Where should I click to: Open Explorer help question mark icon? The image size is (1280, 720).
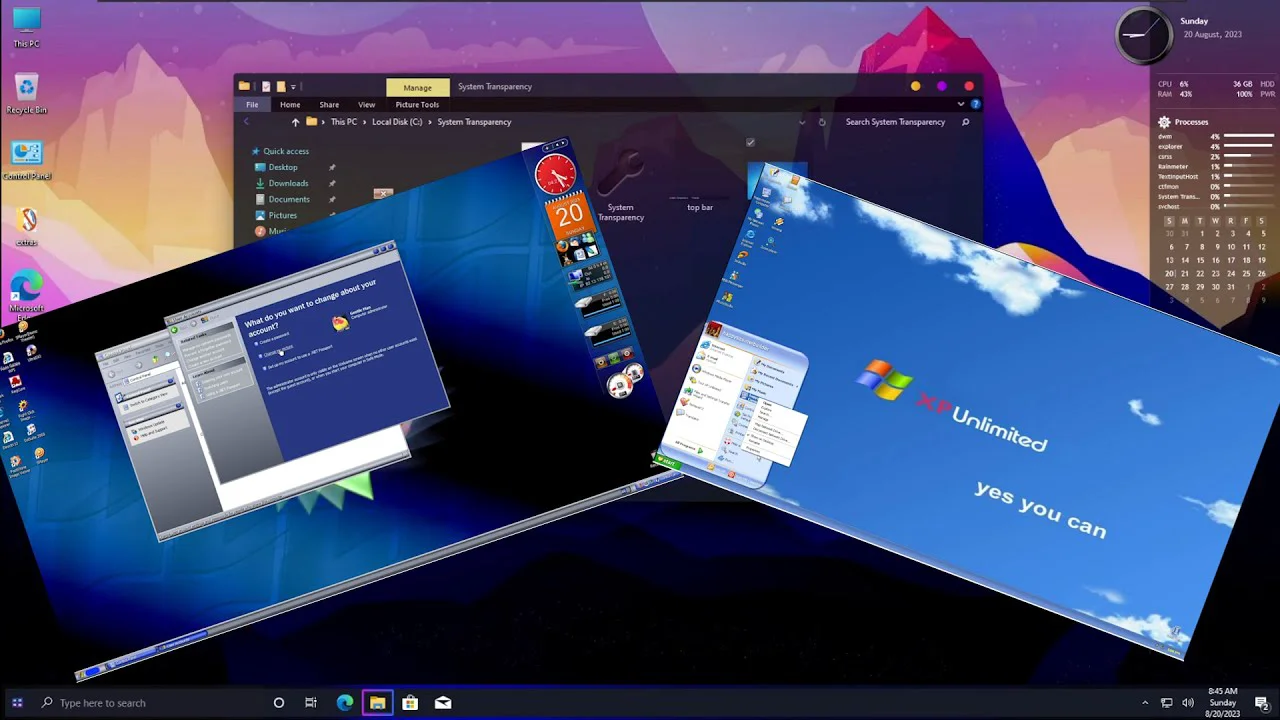pos(975,104)
